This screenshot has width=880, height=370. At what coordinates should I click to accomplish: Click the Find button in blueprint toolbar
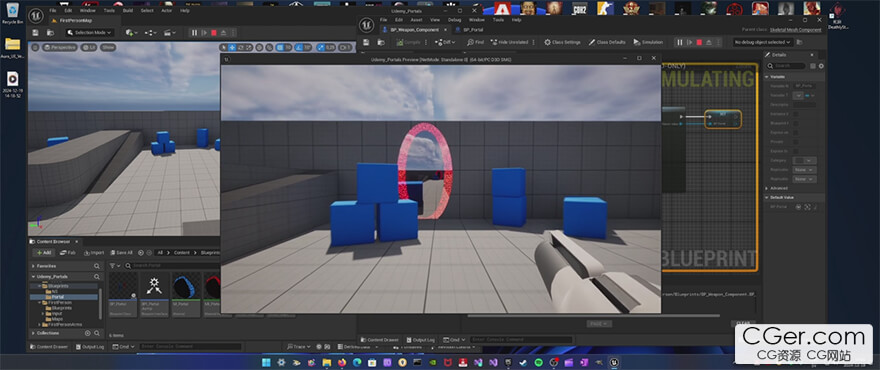475,42
